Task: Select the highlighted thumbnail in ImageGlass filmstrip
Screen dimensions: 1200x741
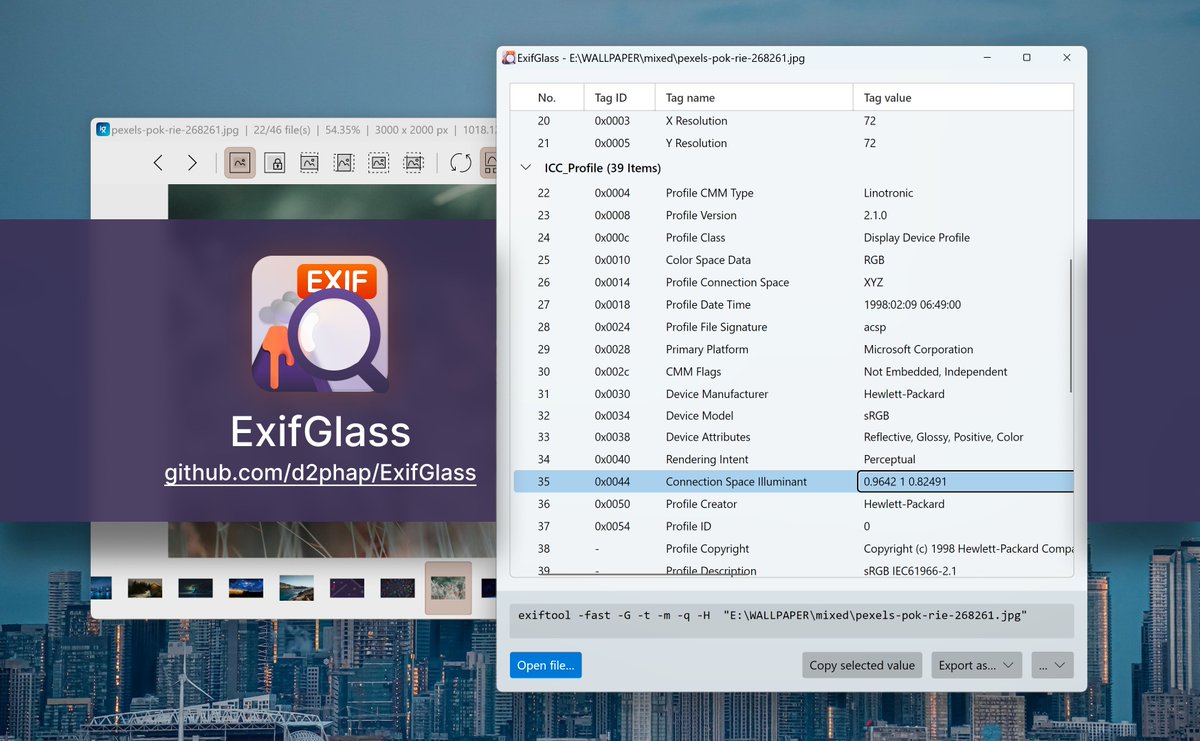Action: (x=448, y=587)
